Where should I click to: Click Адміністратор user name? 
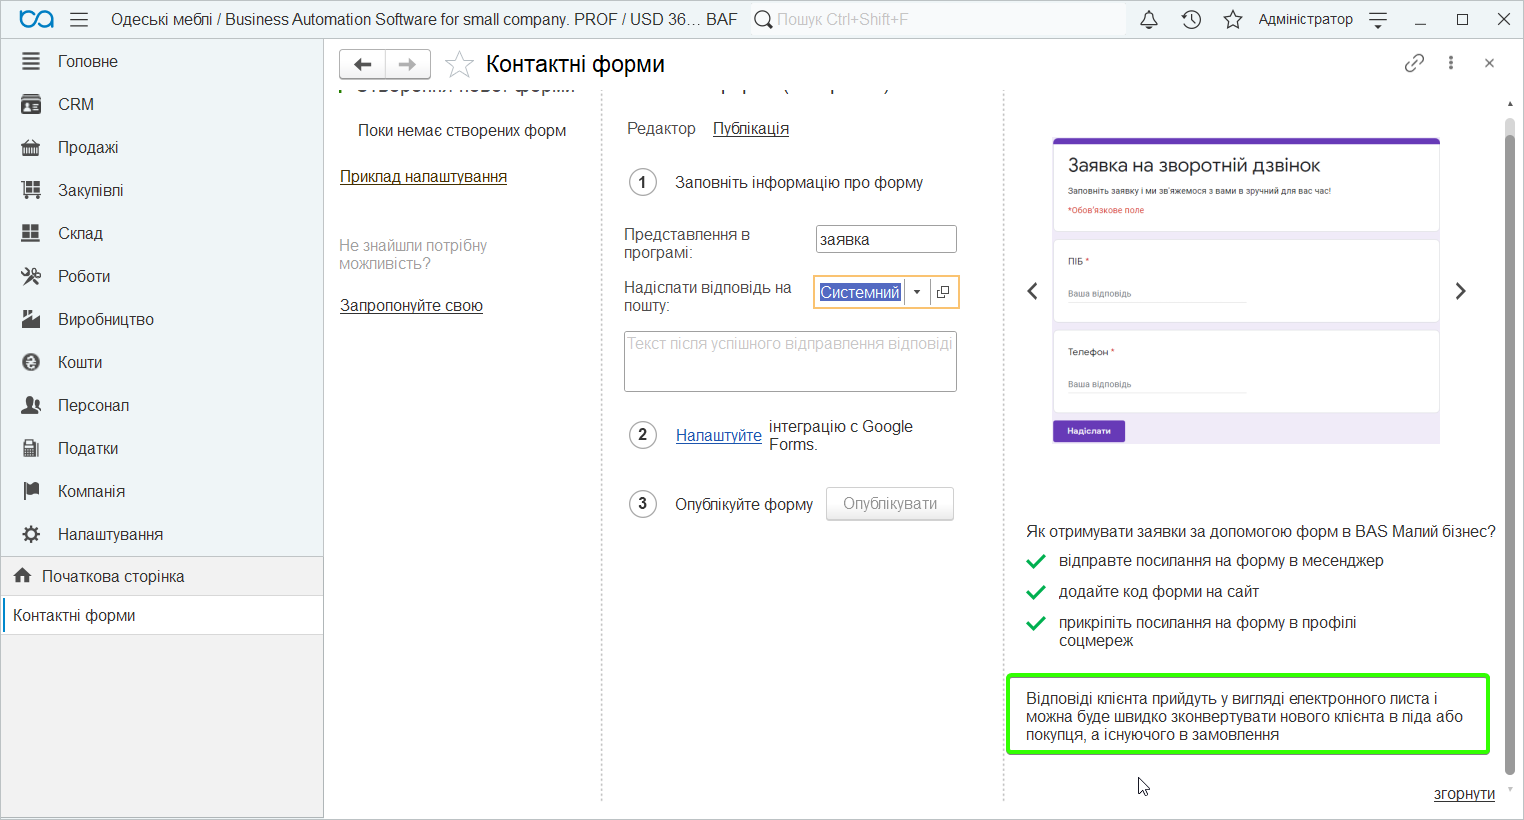[x=1305, y=19]
